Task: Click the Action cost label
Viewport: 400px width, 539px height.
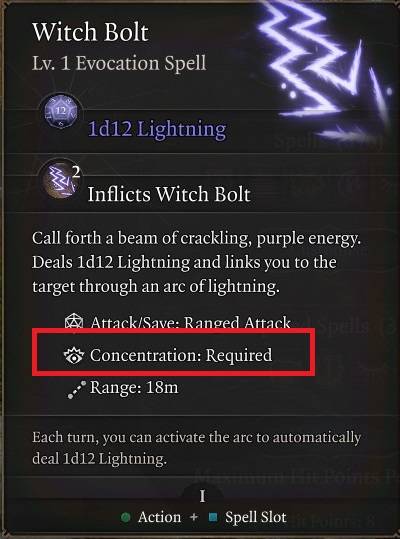Action: (159, 517)
